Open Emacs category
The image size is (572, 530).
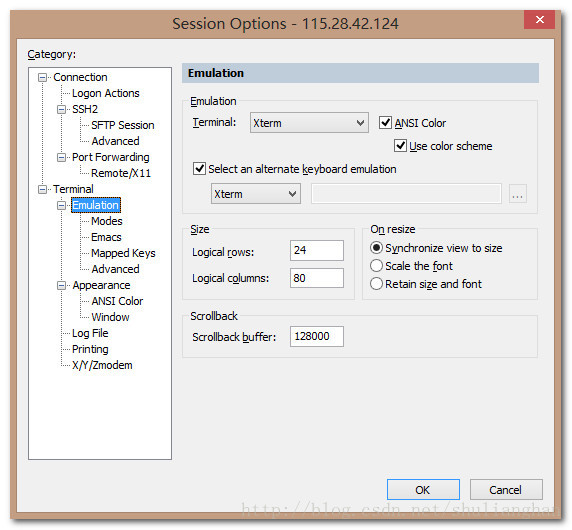point(106,237)
